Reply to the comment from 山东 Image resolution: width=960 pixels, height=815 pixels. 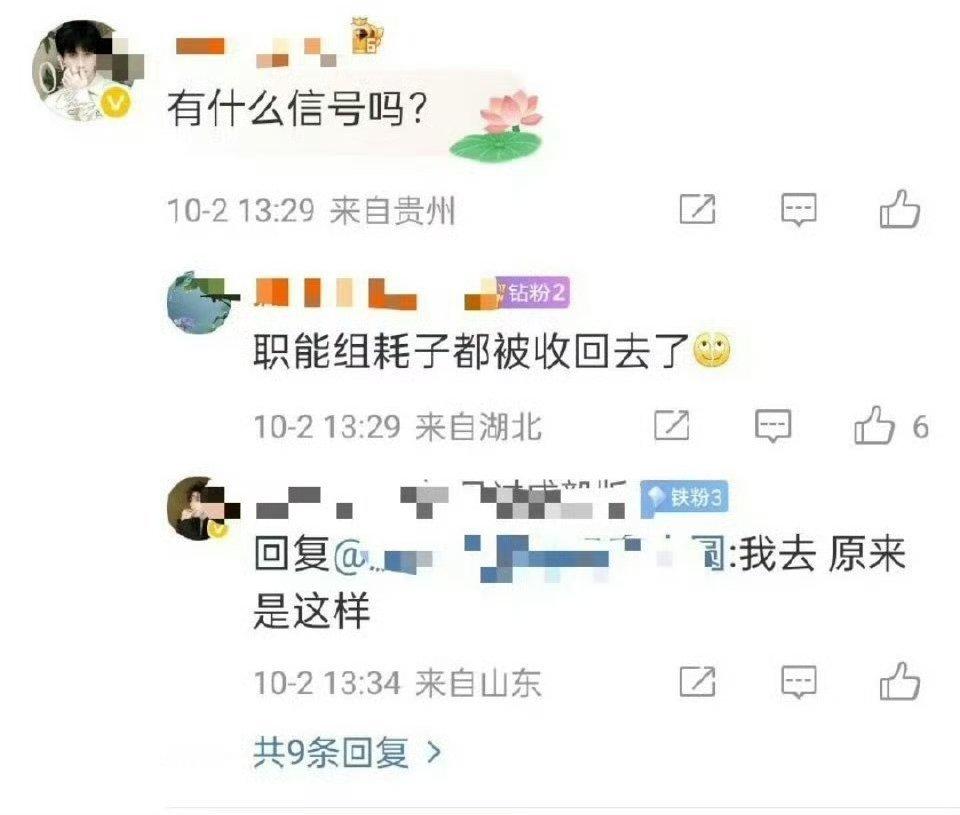[x=798, y=681]
